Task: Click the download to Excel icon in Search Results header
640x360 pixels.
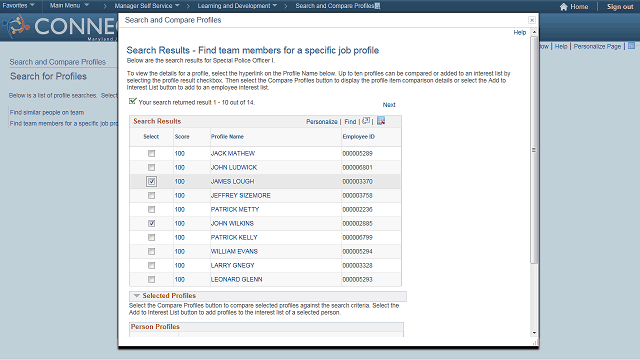Action: (381, 121)
